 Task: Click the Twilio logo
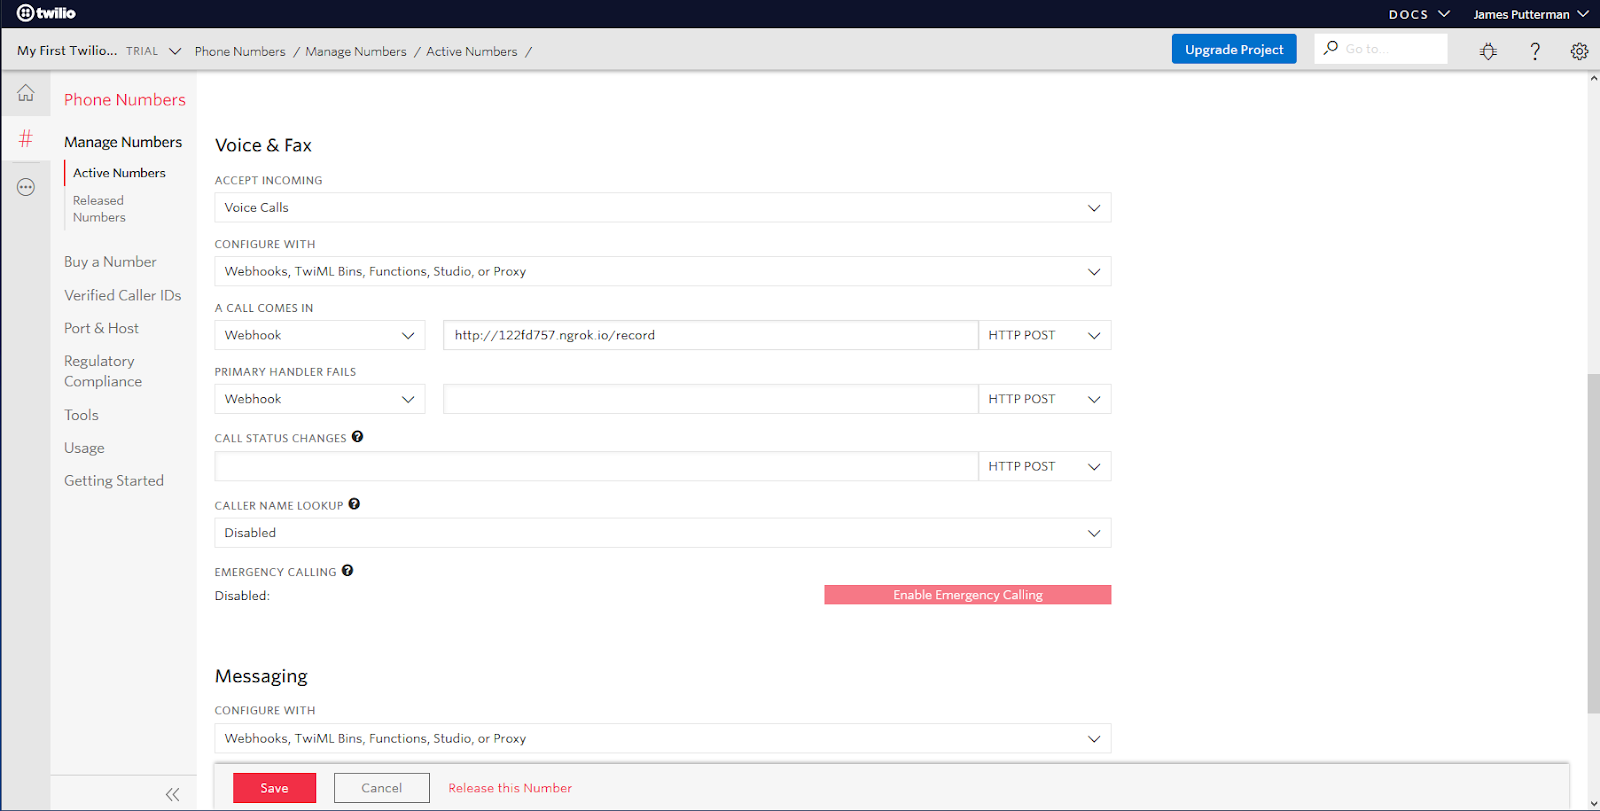click(x=46, y=13)
